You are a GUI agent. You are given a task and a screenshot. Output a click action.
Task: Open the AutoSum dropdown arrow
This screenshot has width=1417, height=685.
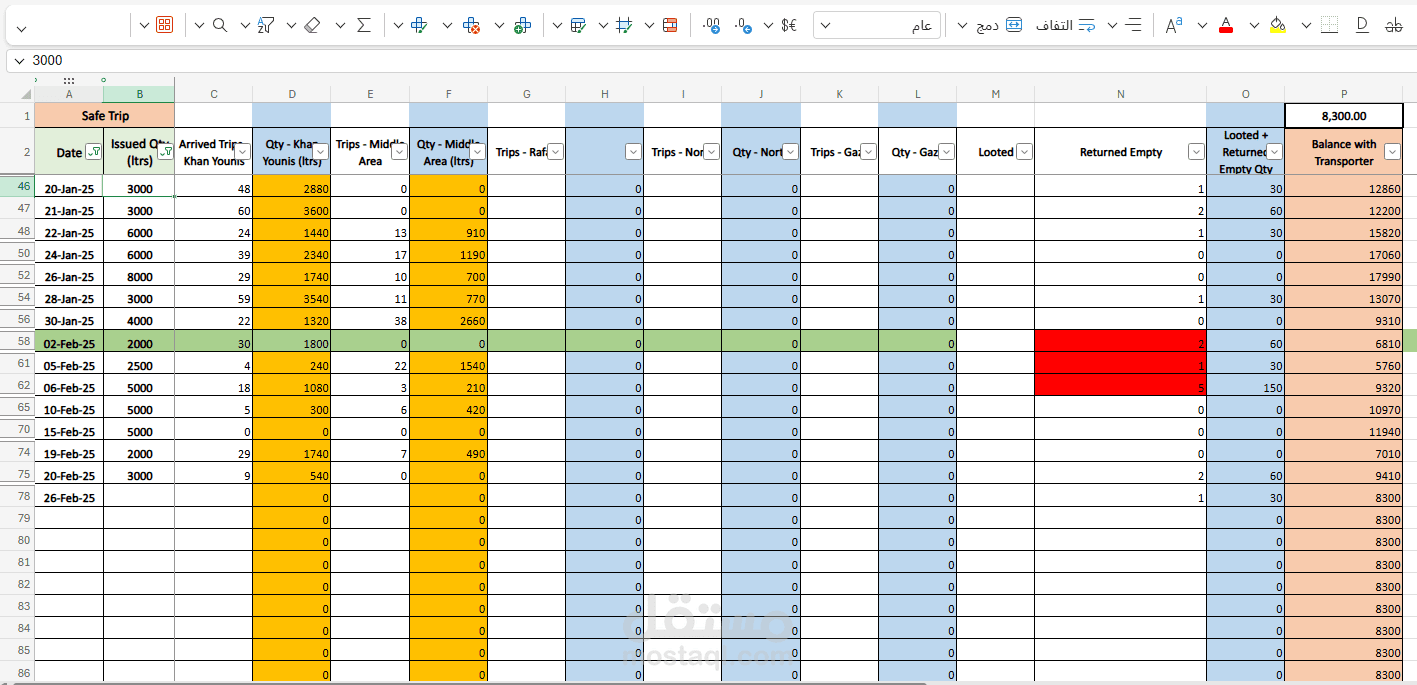[340, 25]
